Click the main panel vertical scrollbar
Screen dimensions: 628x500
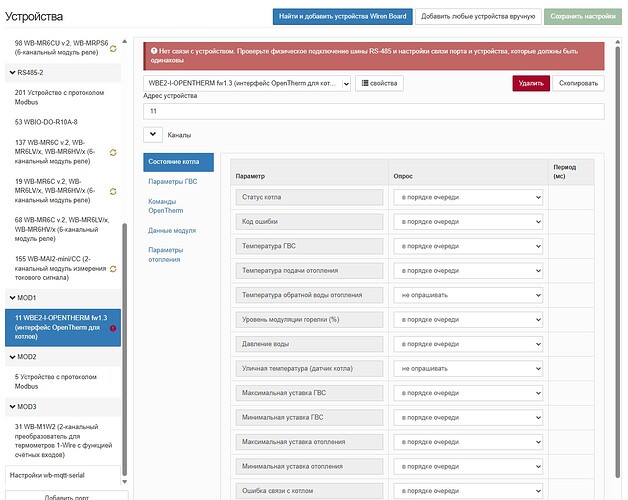pos(617,262)
